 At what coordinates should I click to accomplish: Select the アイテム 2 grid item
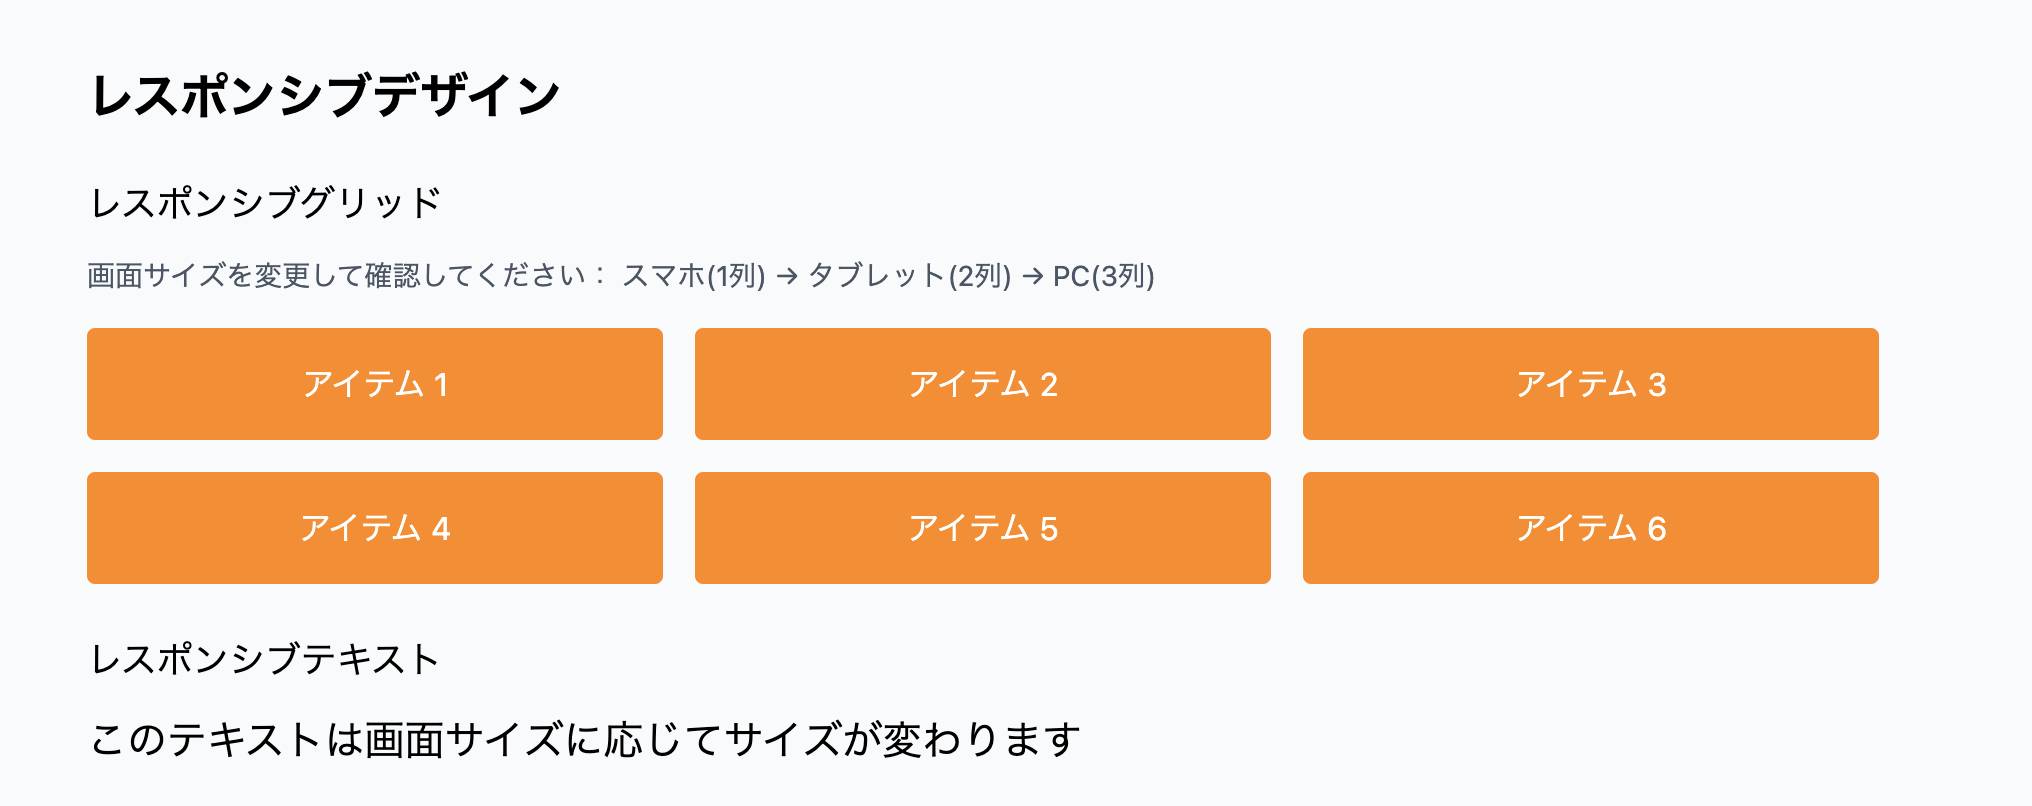coord(983,384)
